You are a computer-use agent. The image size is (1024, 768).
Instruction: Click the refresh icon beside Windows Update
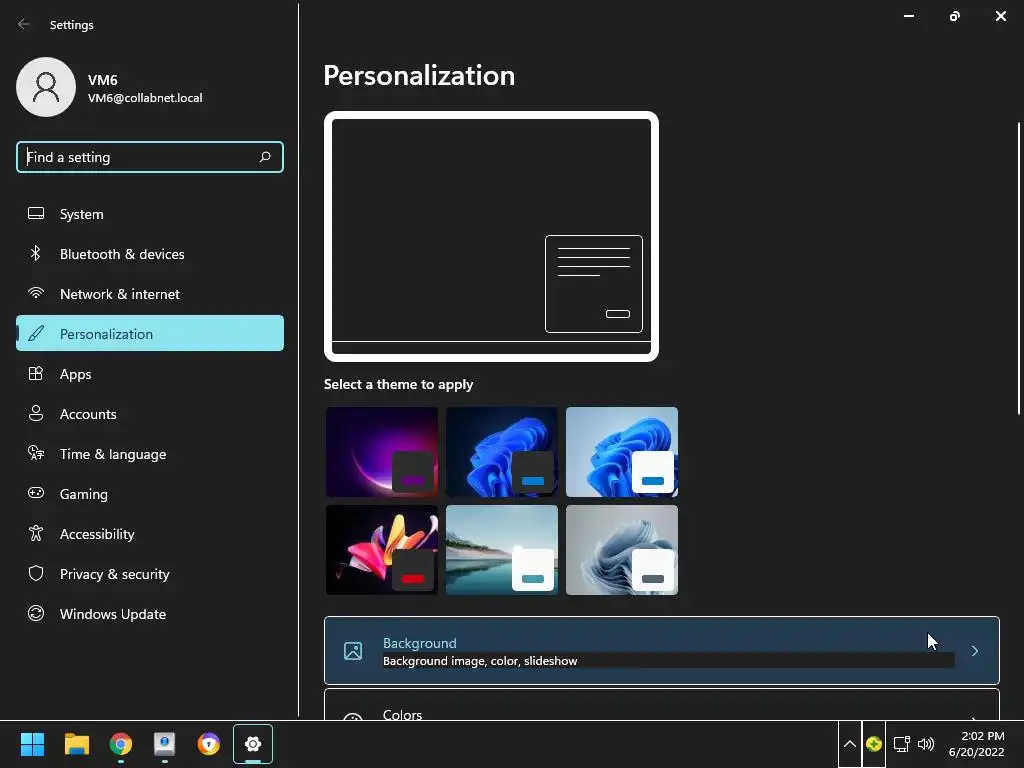point(36,613)
